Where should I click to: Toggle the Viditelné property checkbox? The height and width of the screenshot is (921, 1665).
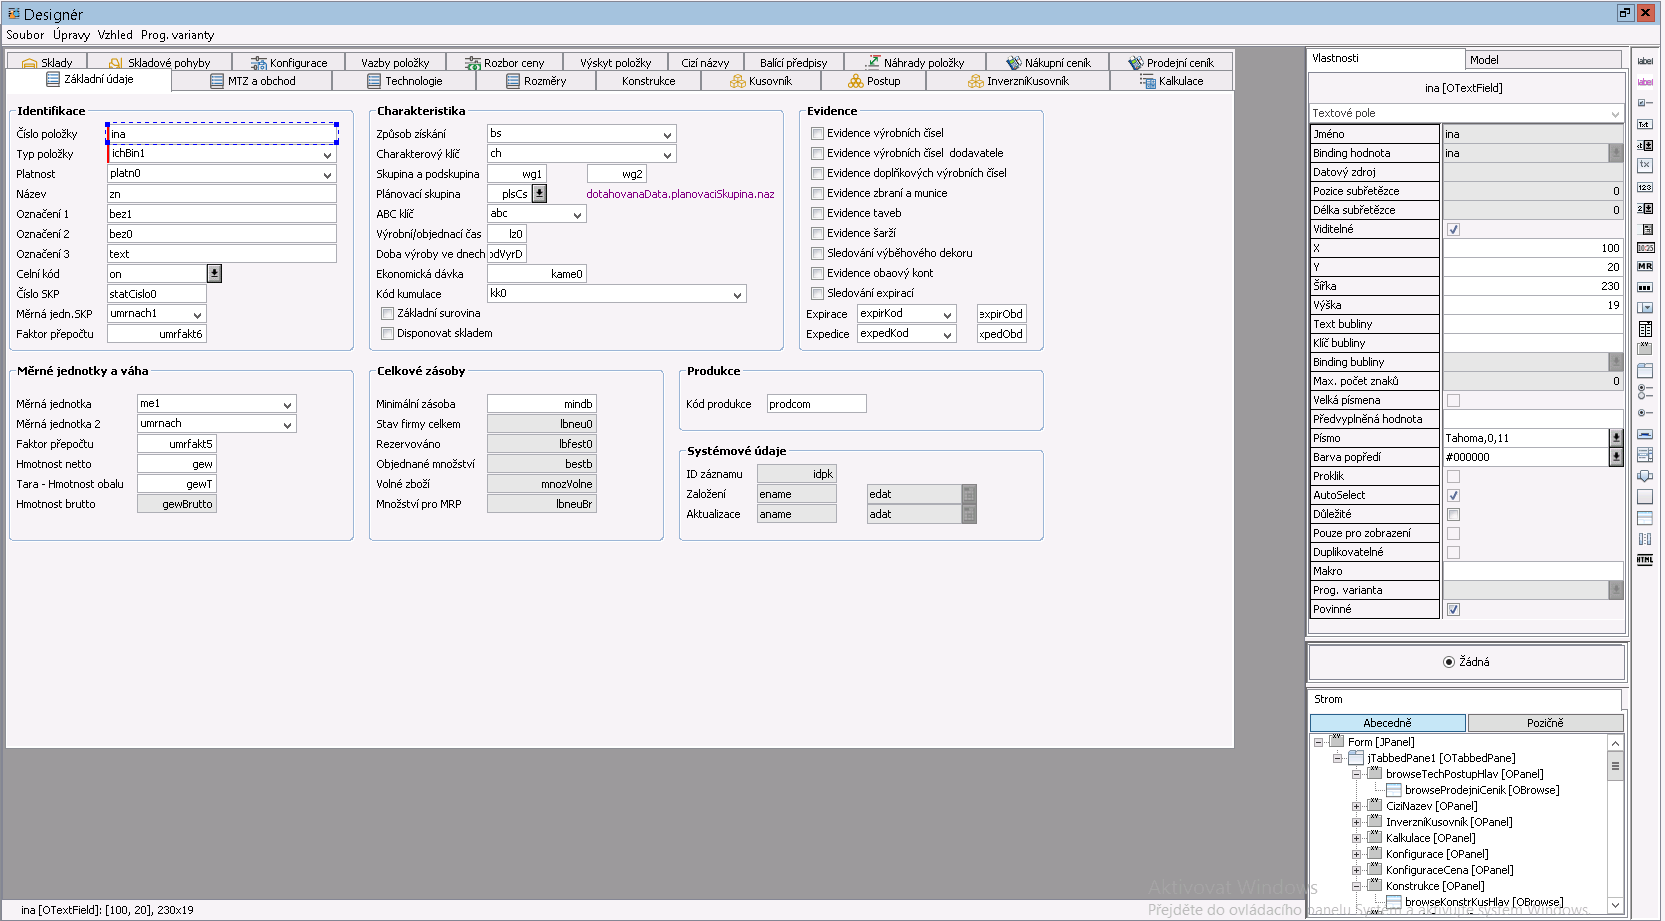(1453, 230)
